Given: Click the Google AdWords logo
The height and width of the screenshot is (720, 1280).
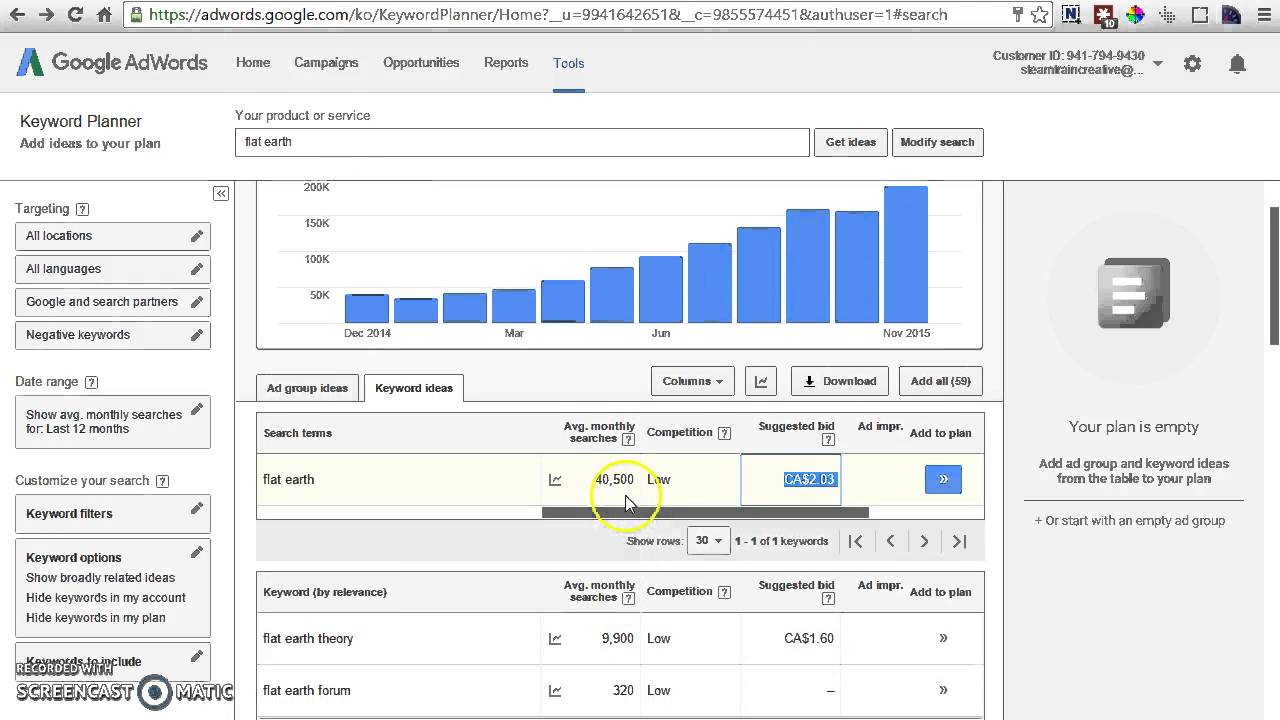Looking at the screenshot, I should pos(112,62).
